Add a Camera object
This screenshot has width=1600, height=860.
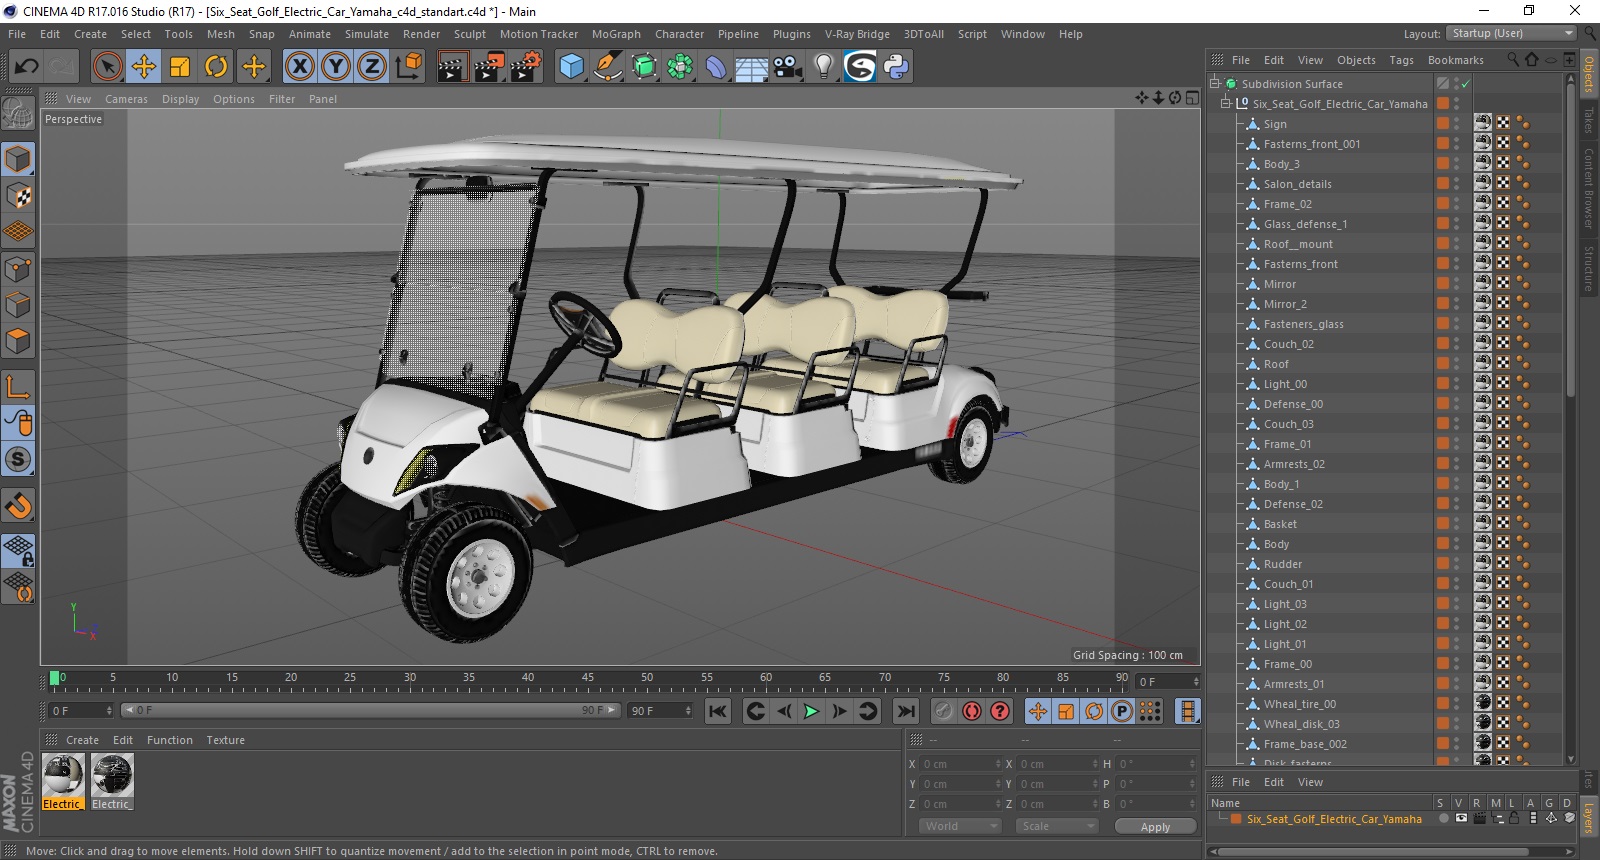(x=787, y=67)
